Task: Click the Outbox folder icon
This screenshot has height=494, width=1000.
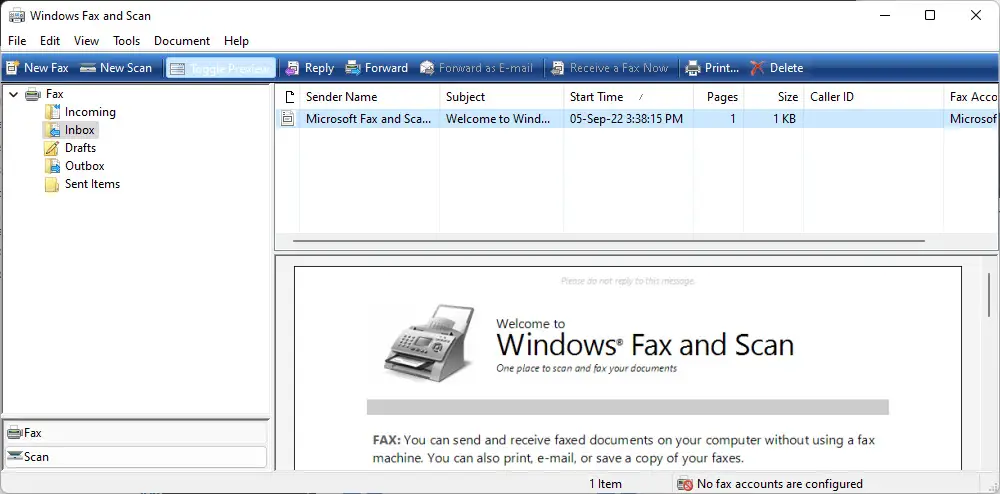Action: click(52, 166)
